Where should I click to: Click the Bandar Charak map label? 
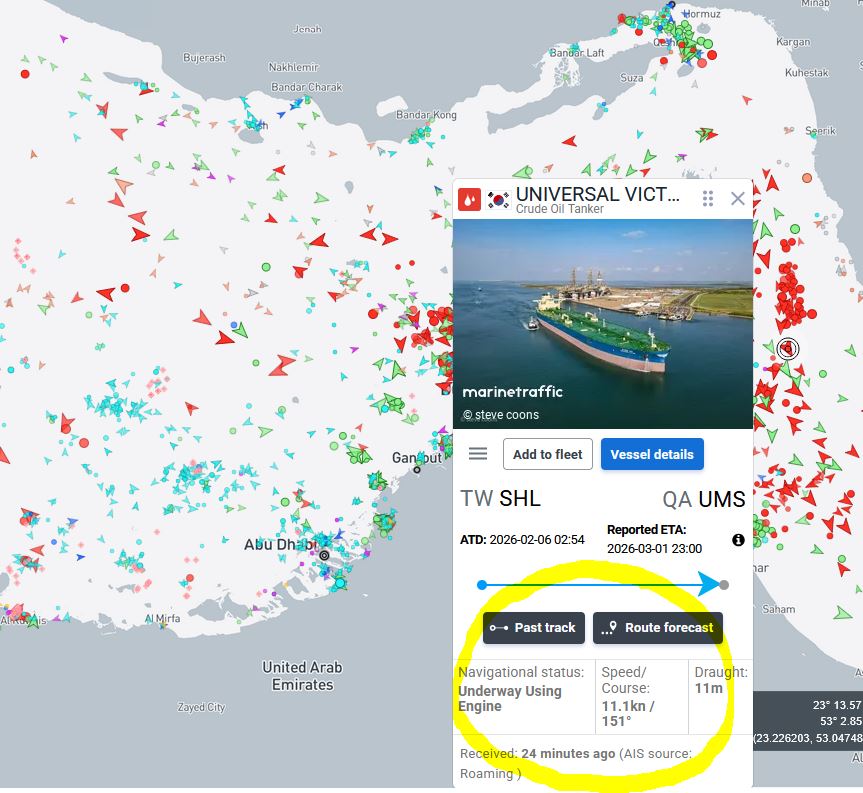point(307,87)
